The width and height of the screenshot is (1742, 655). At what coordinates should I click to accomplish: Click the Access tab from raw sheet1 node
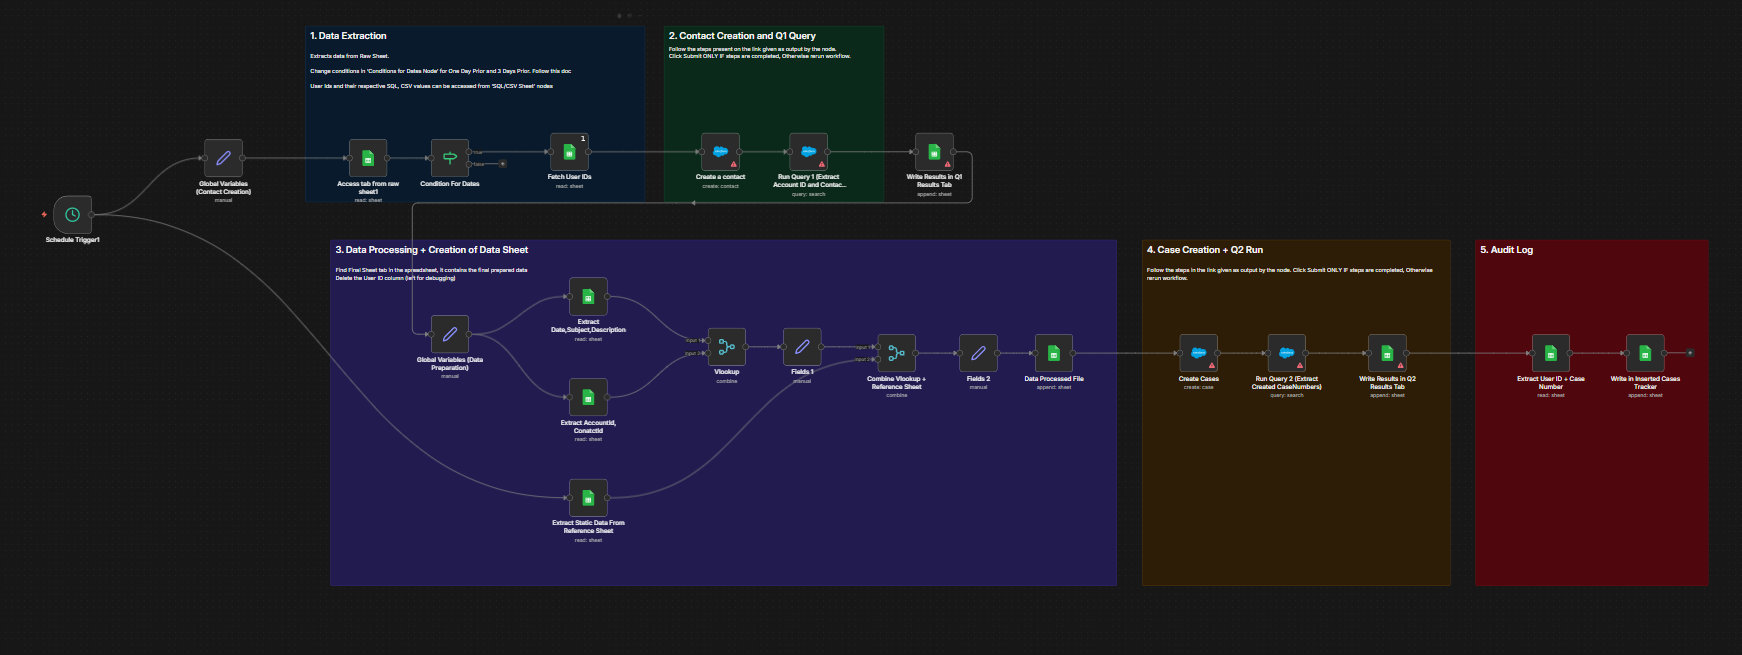368,158
